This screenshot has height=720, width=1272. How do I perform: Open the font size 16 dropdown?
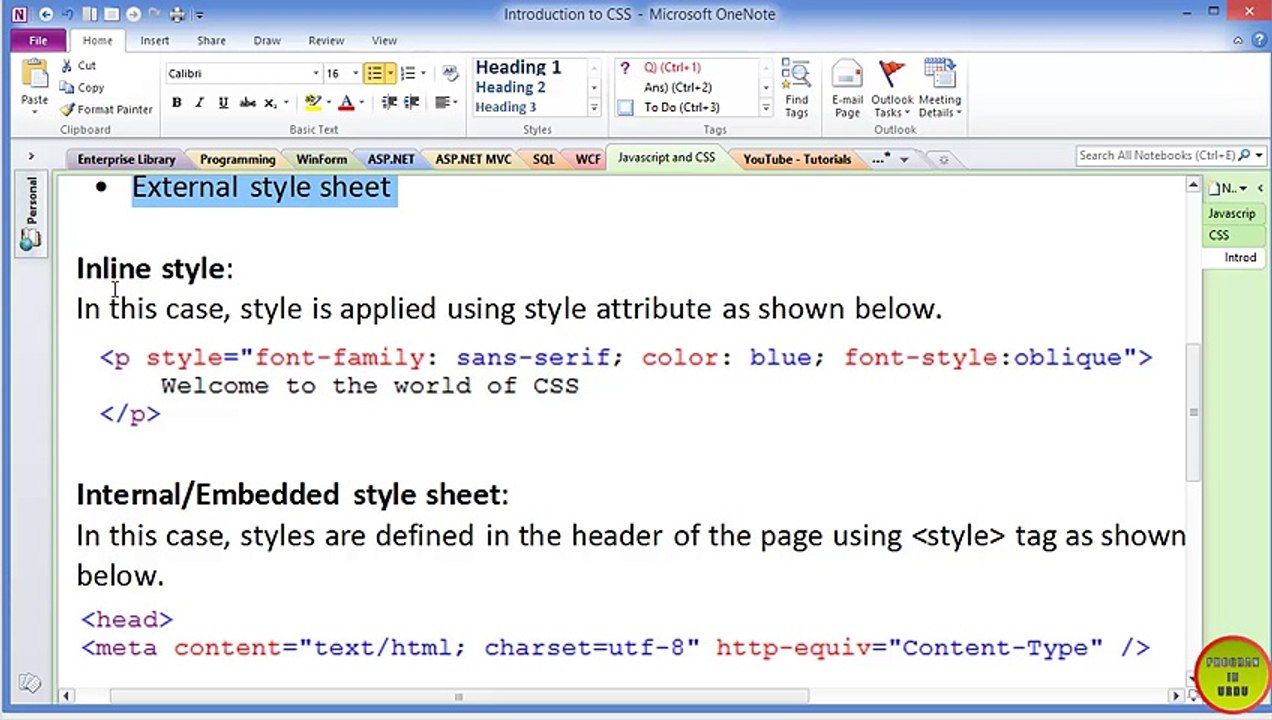coord(355,73)
